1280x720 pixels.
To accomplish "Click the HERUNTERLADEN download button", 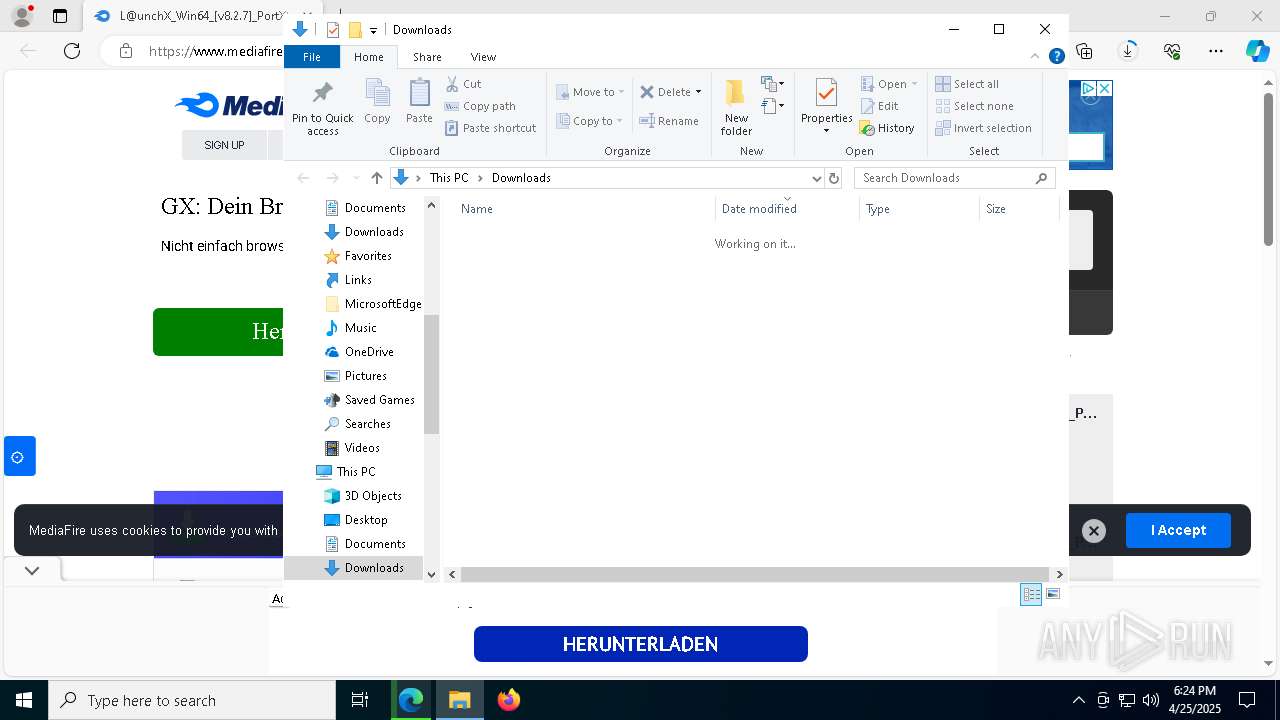I will [640, 644].
